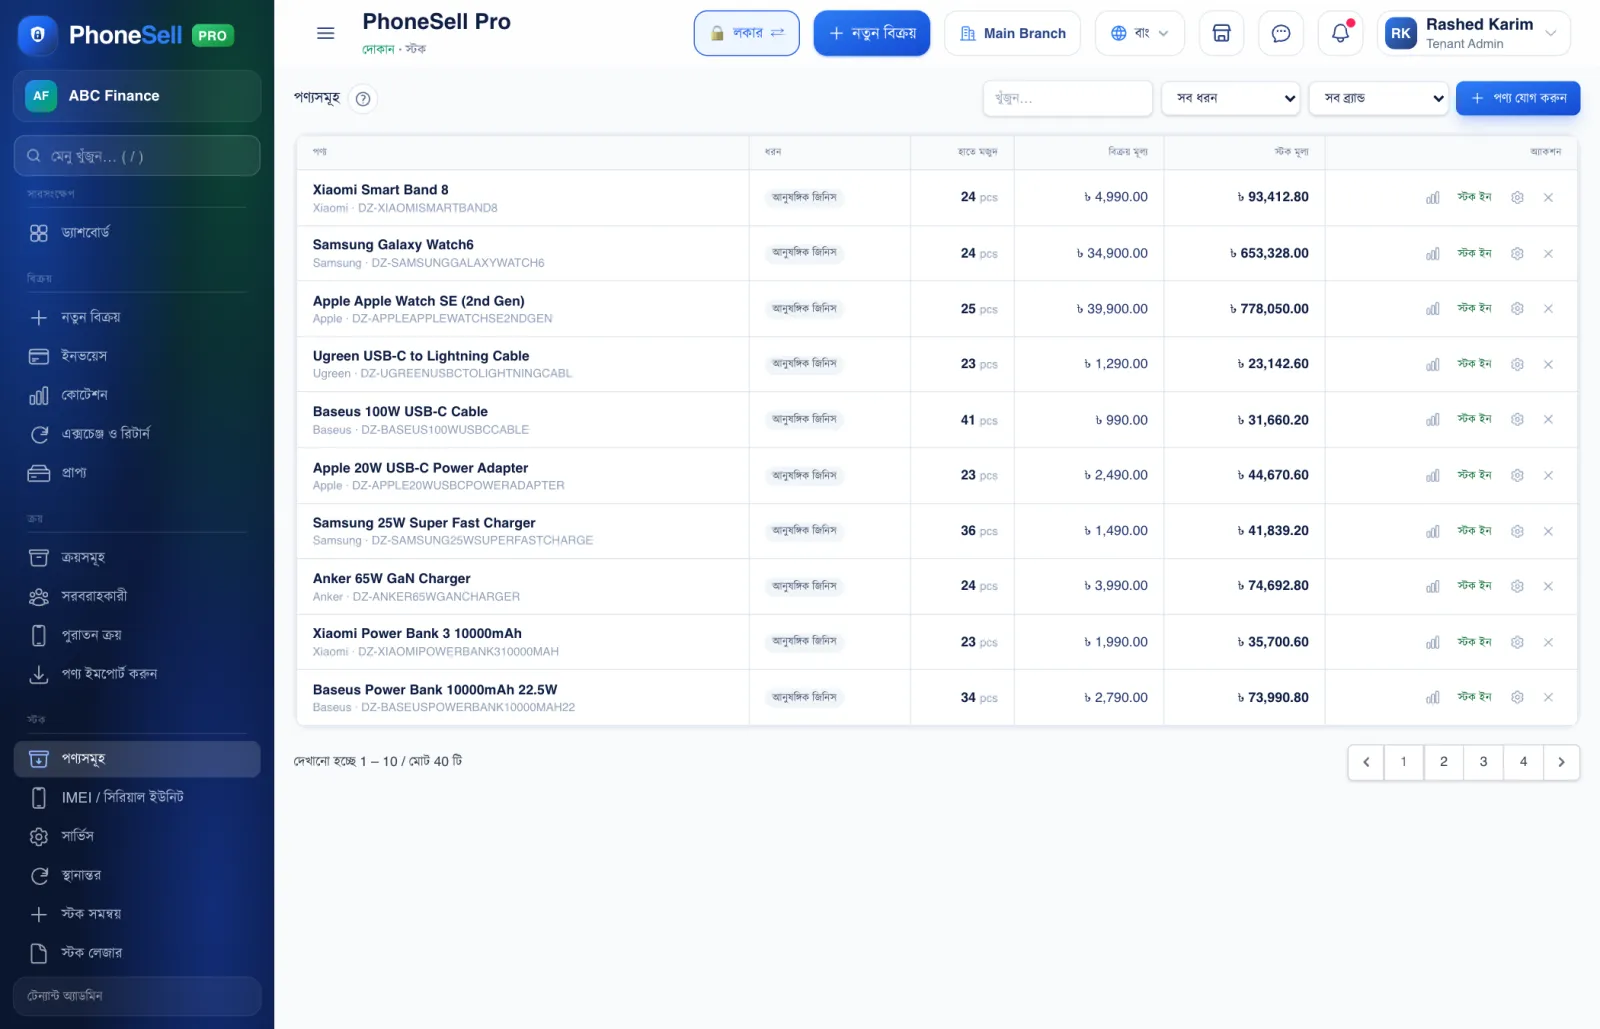Open সরবরাহকারী in the sidebar
The height and width of the screenshot is (1029, 1600).
click(x=137, y=597)
